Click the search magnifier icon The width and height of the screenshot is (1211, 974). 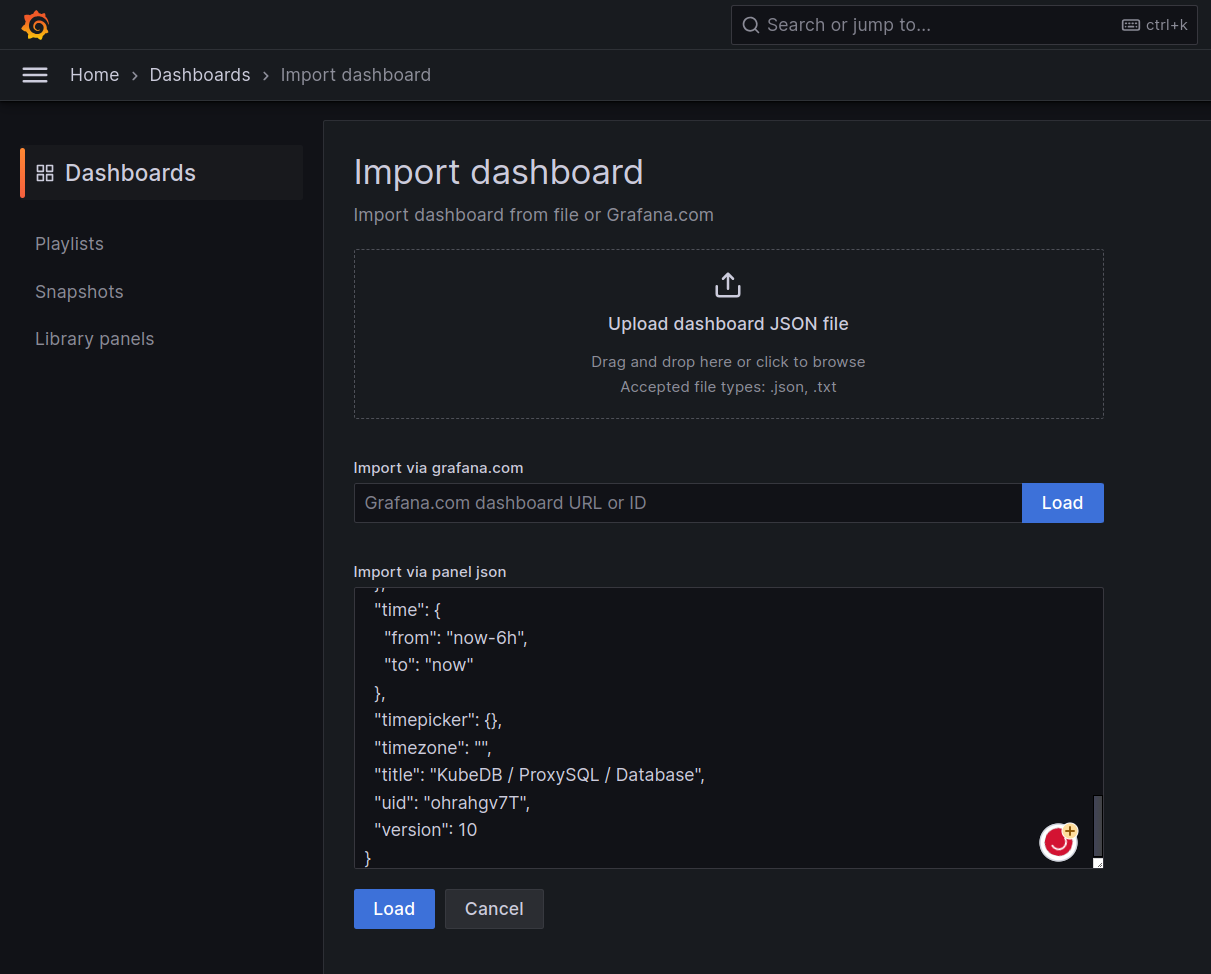pyautogui.click(x=751, y=25)
